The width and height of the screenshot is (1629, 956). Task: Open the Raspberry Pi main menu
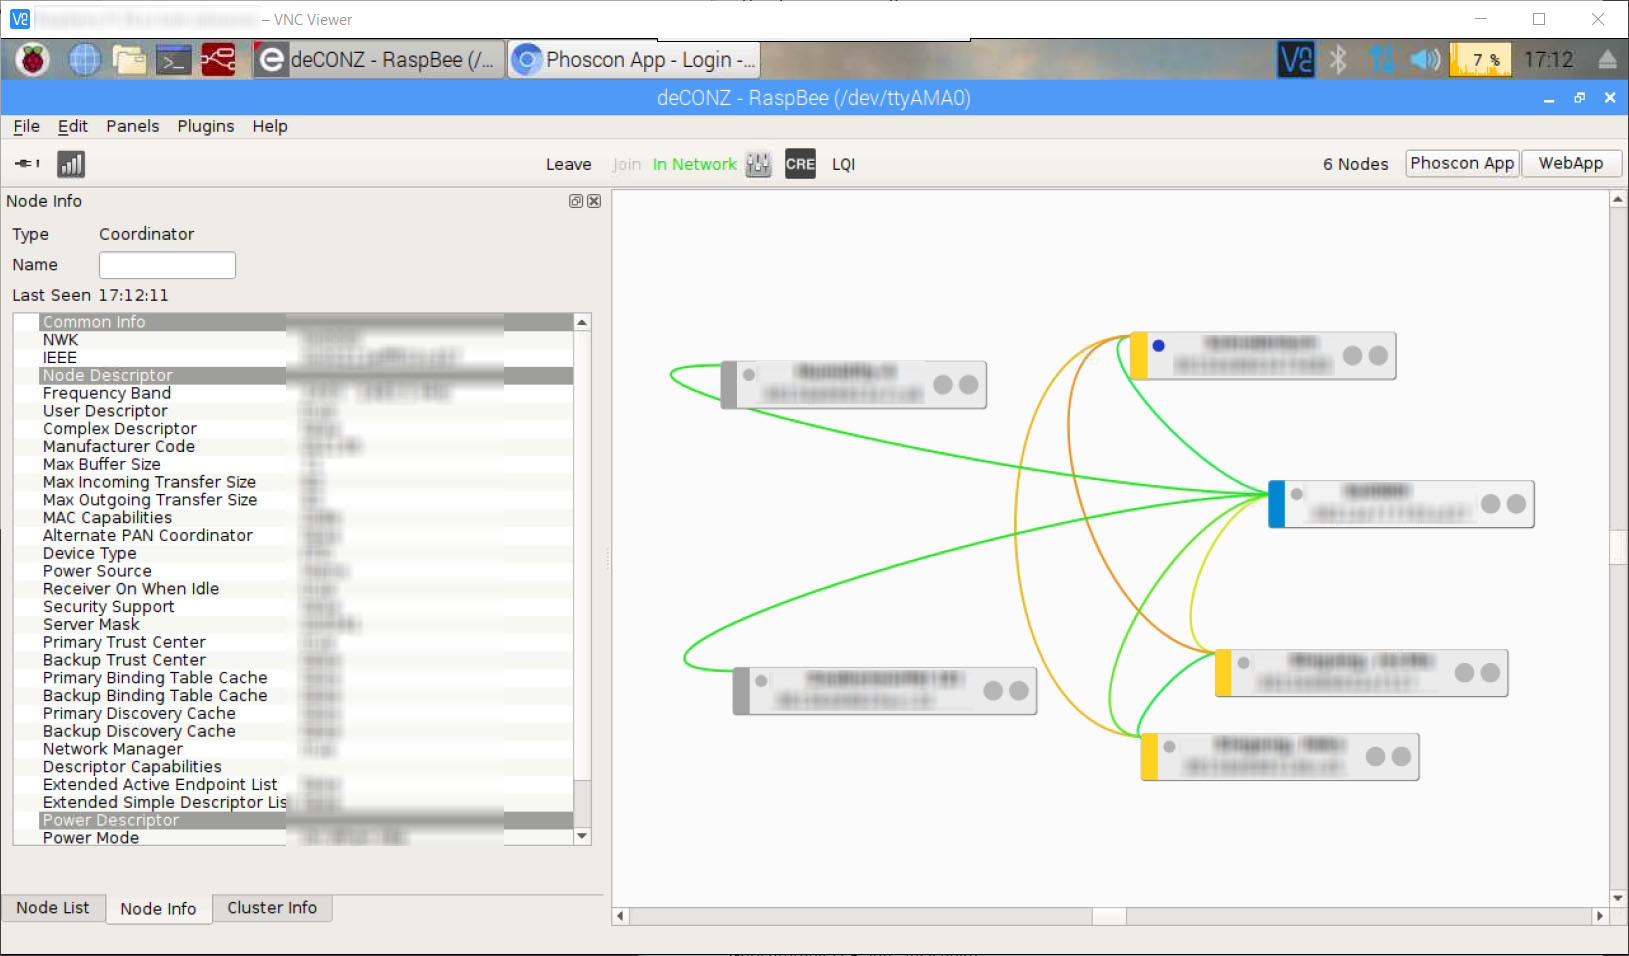pos(33,60)
